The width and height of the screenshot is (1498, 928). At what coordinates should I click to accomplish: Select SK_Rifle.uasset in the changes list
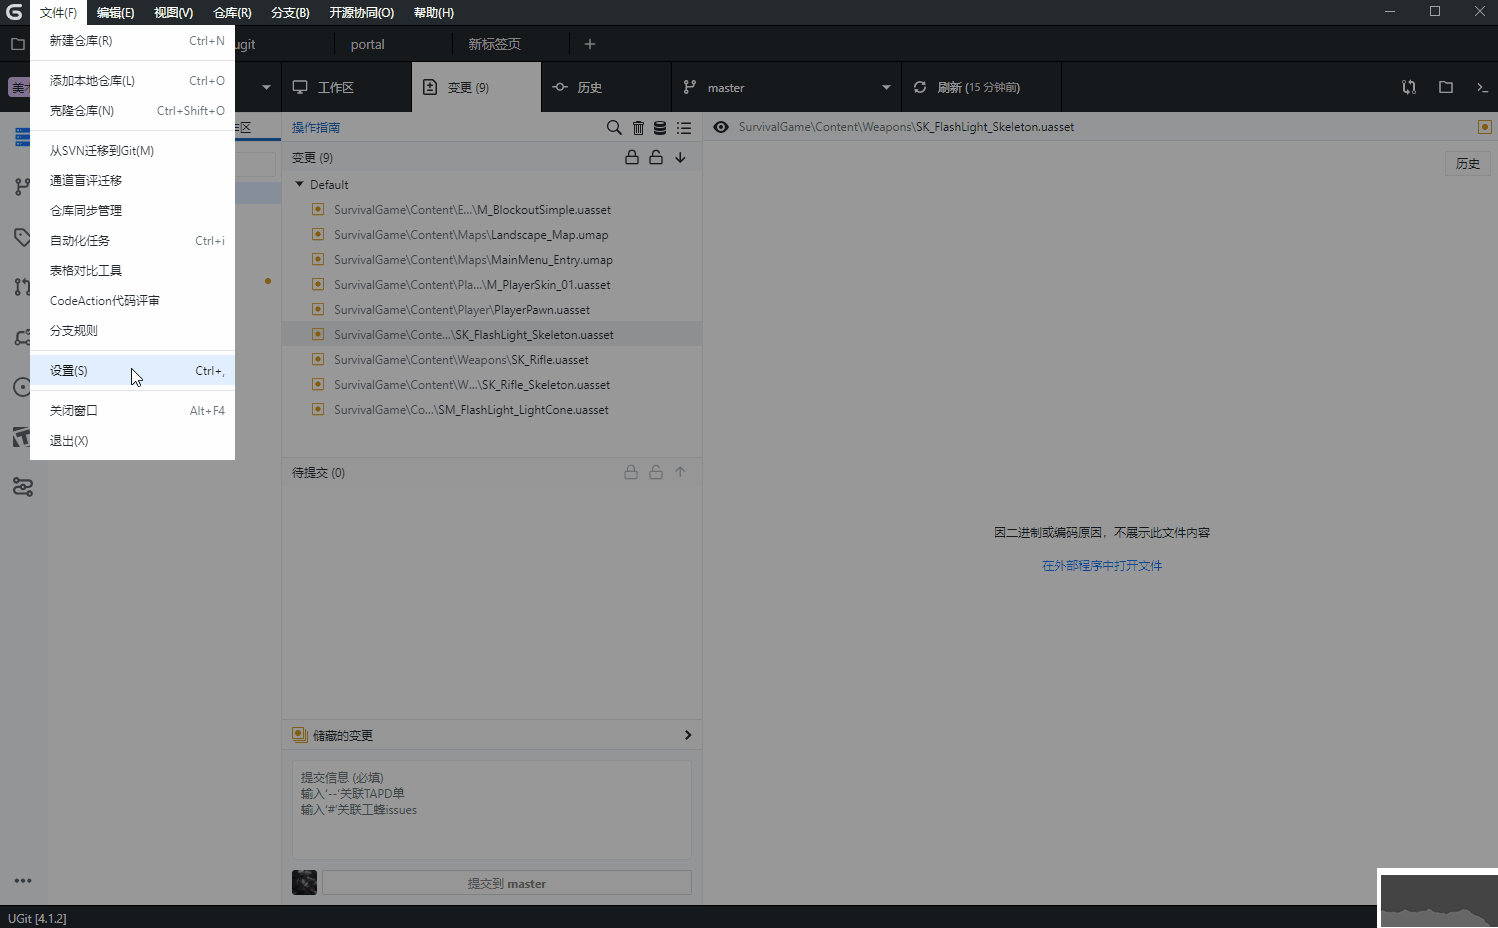[x=461, y=360]
